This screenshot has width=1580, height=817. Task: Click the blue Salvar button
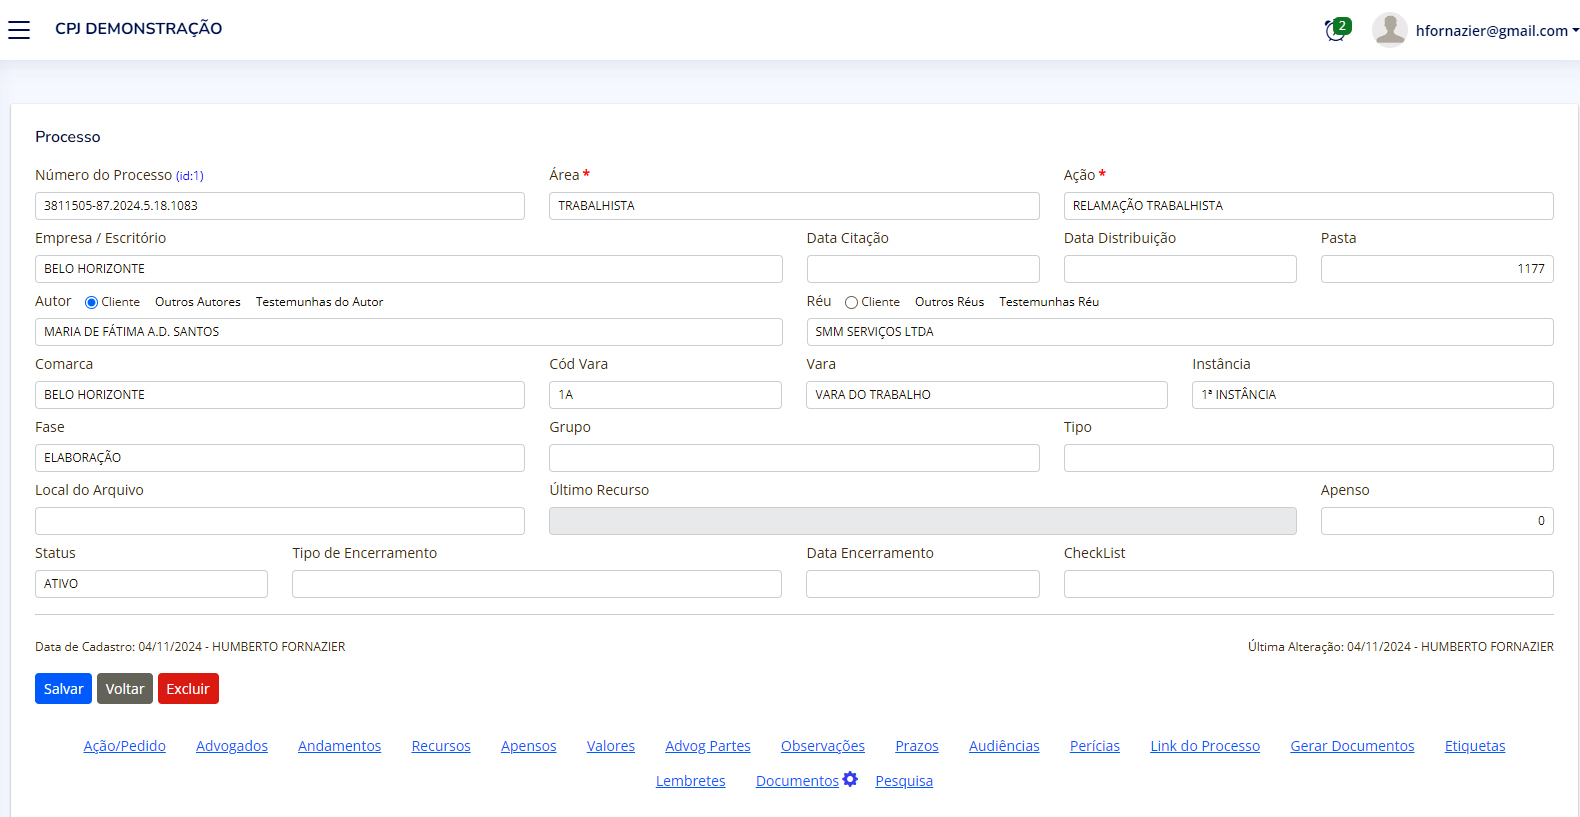coord(63,689)
